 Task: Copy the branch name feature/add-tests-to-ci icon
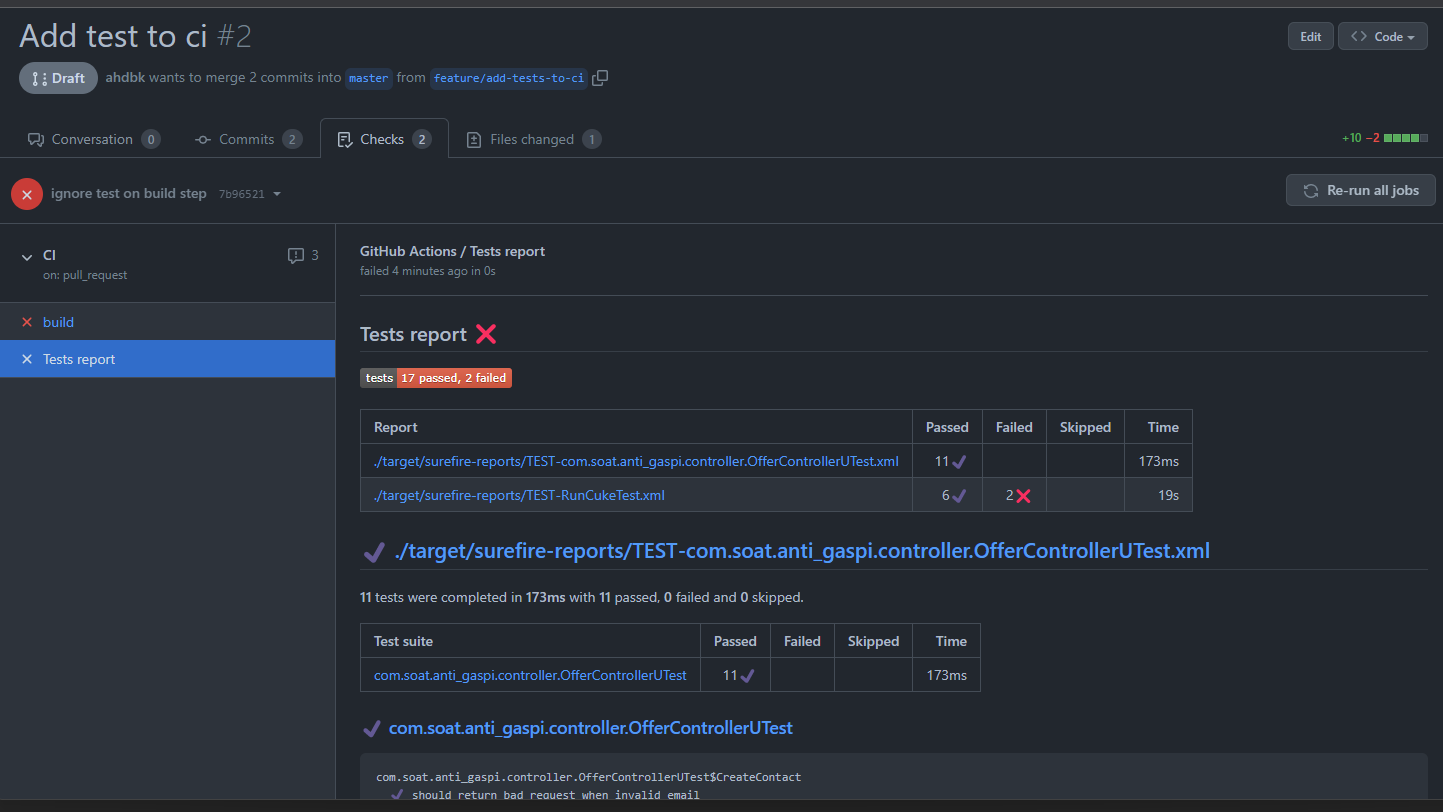pyautogui.click(x=600, y=78)
